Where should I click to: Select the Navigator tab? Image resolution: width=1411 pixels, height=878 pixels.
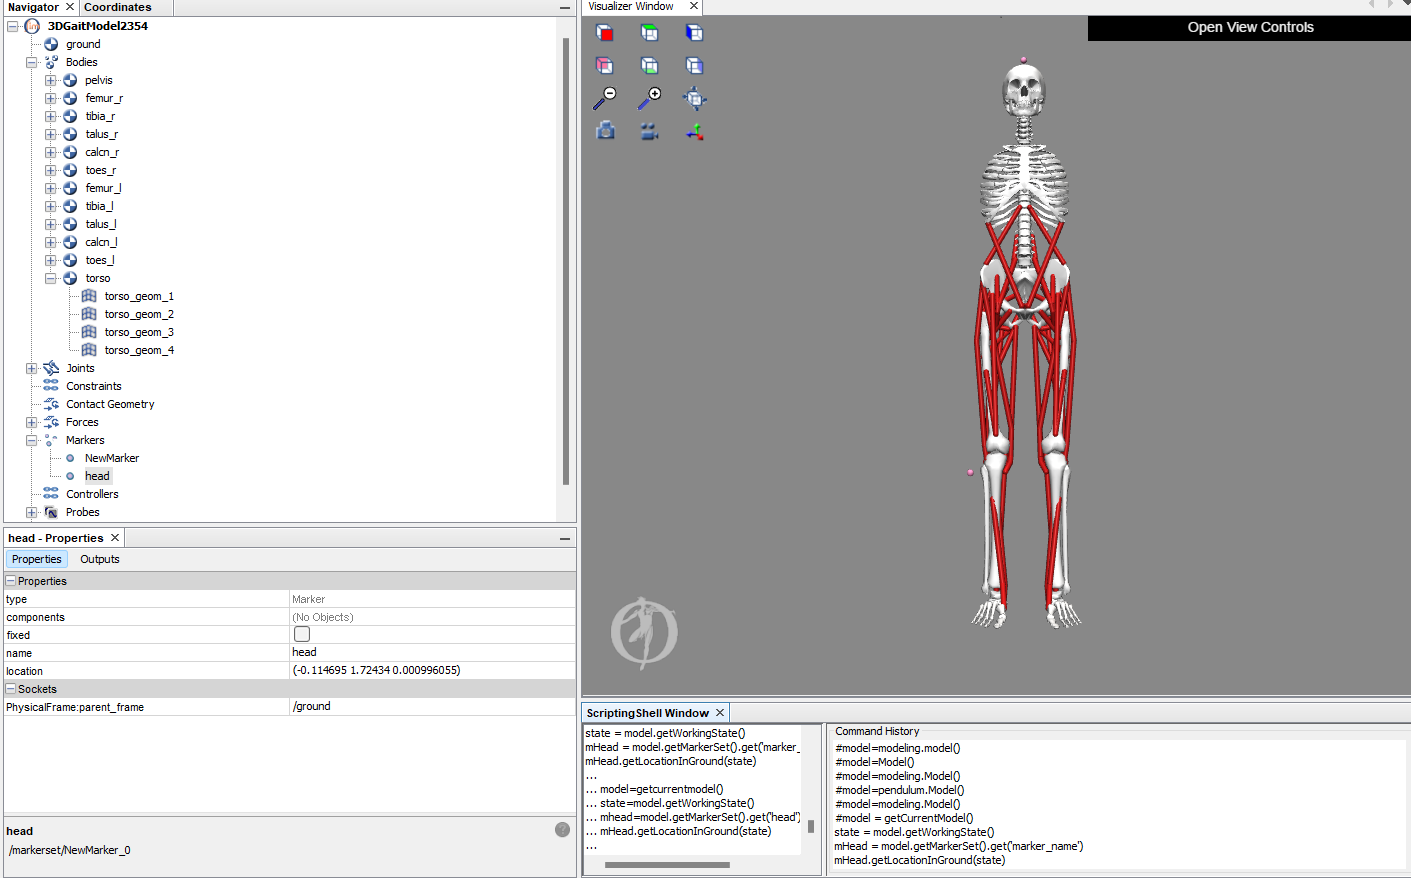[33, 7]
